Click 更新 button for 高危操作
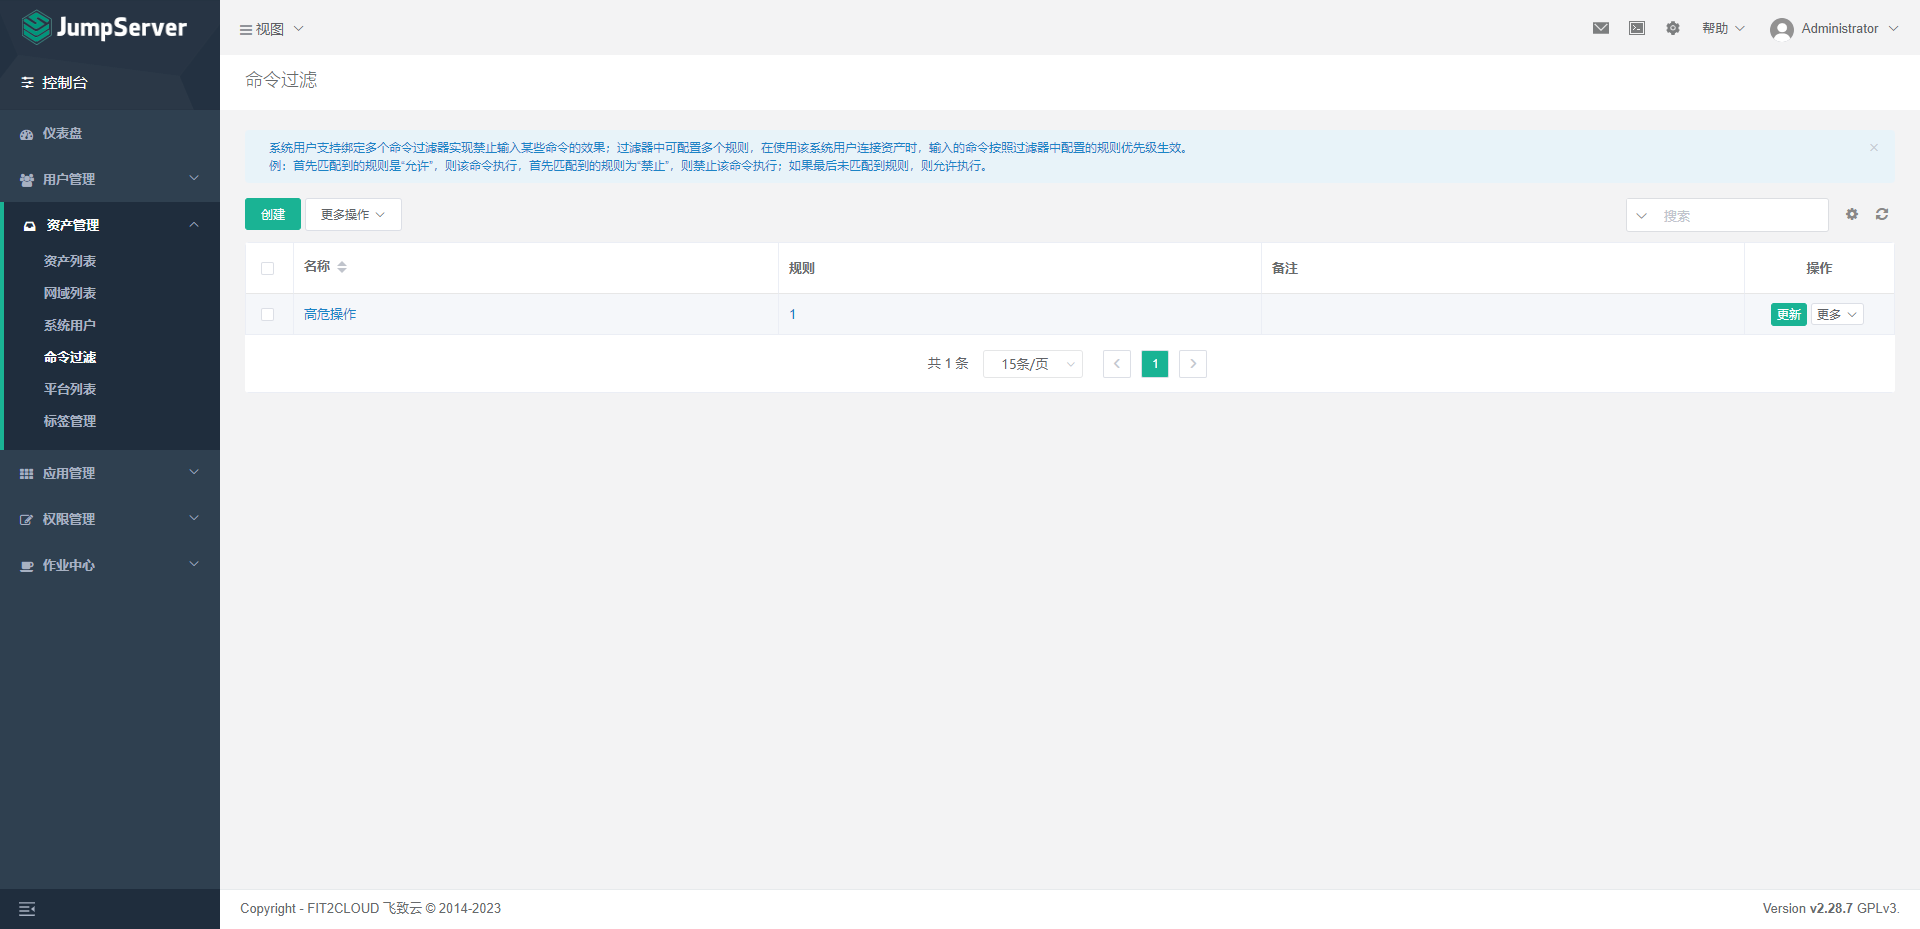Viewport: 1920px width, 929px height. [x=1788, y=314]
